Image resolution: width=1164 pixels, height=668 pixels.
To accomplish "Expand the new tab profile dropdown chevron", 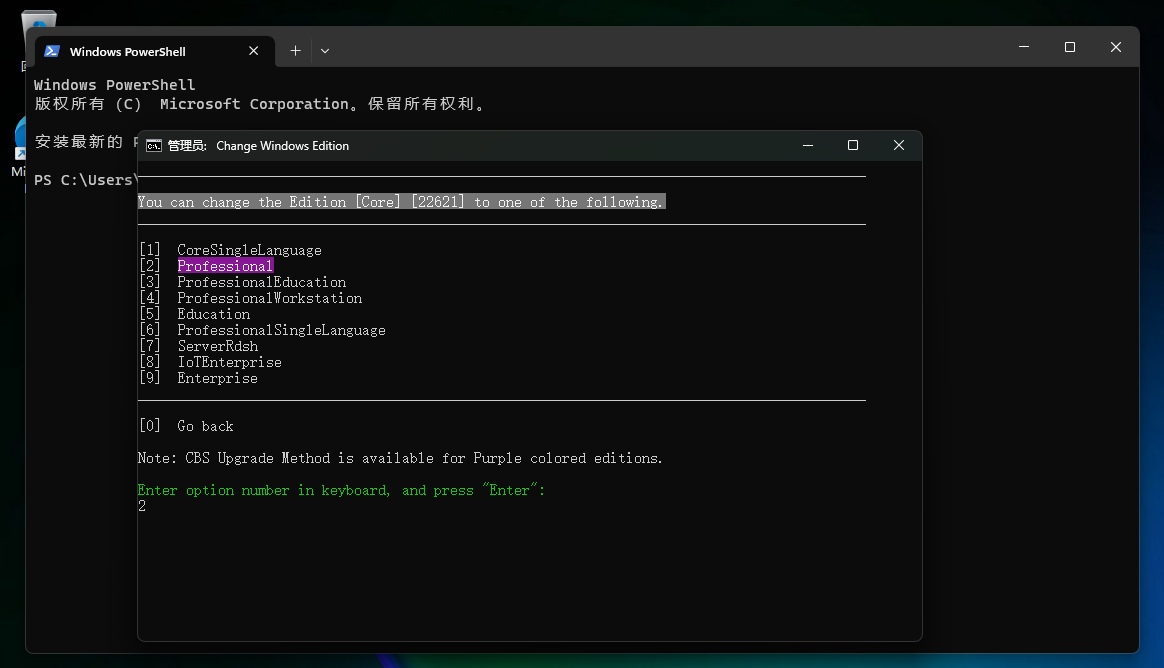I will click(325, 51).
